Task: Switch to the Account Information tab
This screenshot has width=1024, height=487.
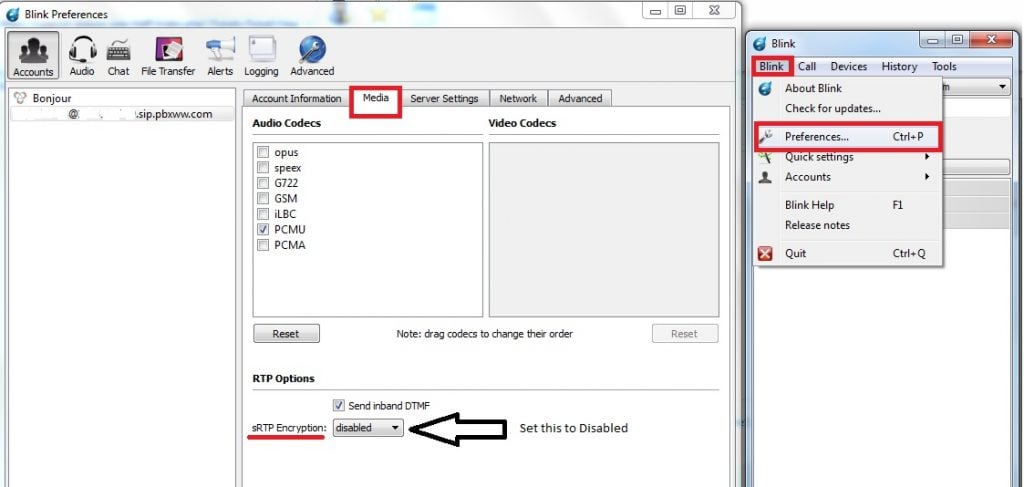Action: pyautogui.click(x=296, y=99)
